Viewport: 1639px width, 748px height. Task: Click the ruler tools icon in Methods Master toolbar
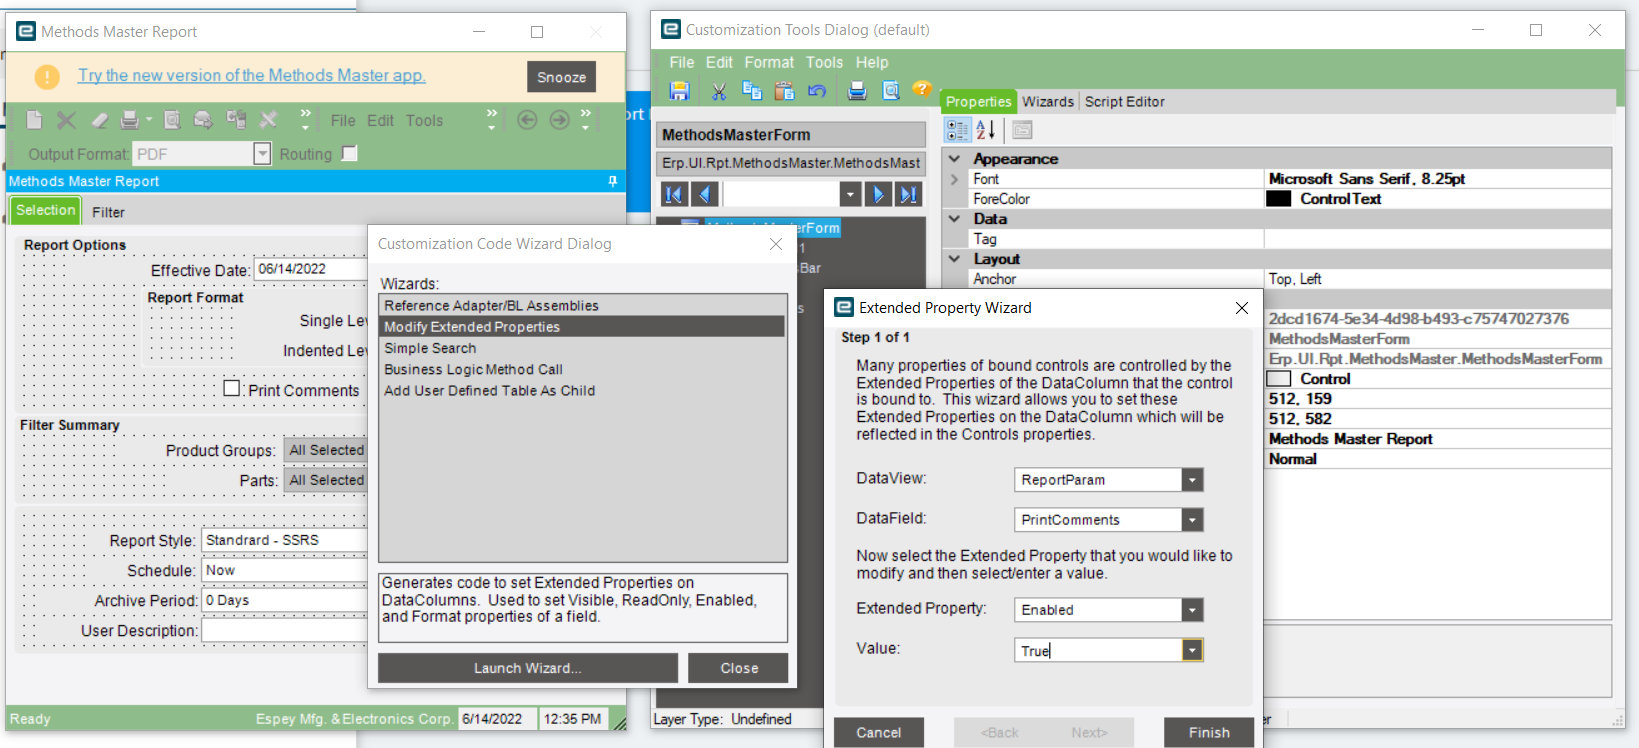268,120
